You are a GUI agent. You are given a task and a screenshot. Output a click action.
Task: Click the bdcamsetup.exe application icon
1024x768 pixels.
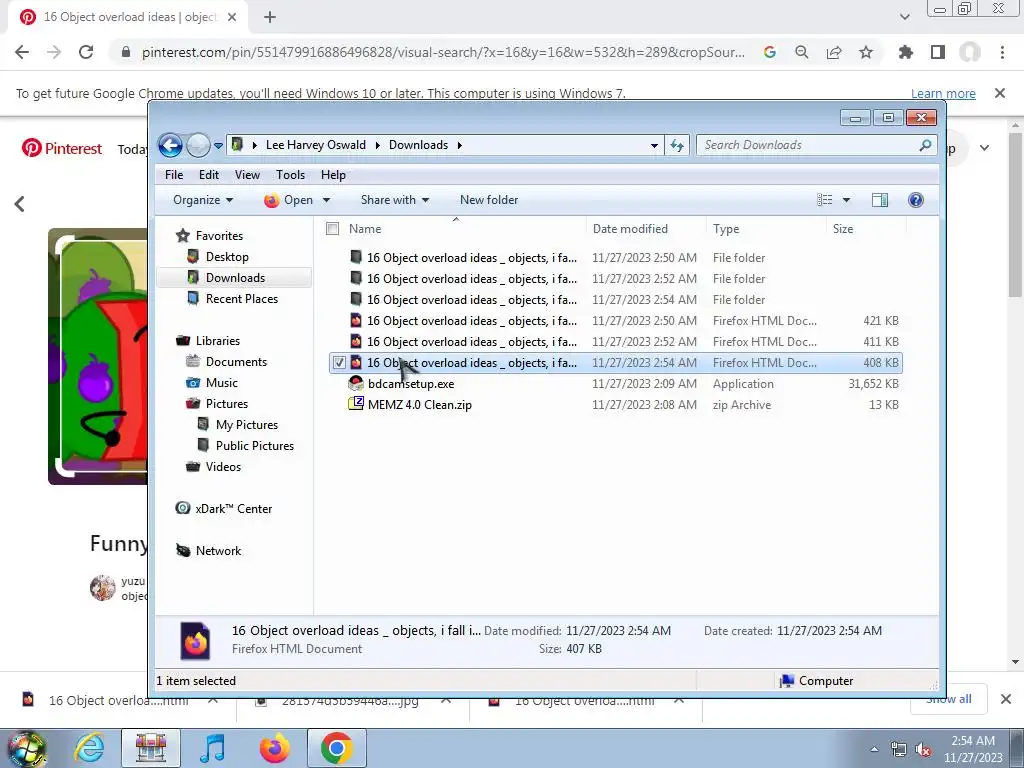(x=356, y=383)
